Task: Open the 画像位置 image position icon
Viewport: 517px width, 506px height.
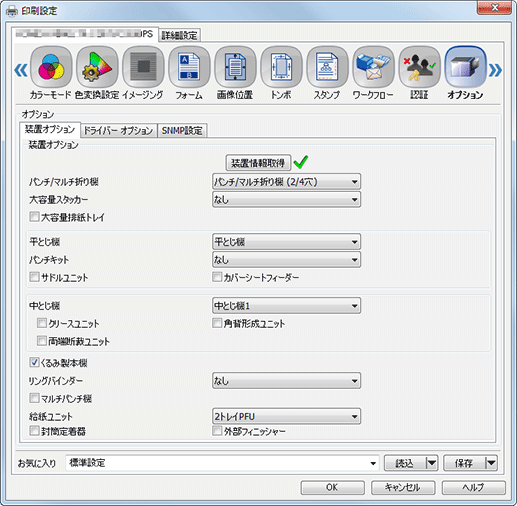Action: [235, 68]
